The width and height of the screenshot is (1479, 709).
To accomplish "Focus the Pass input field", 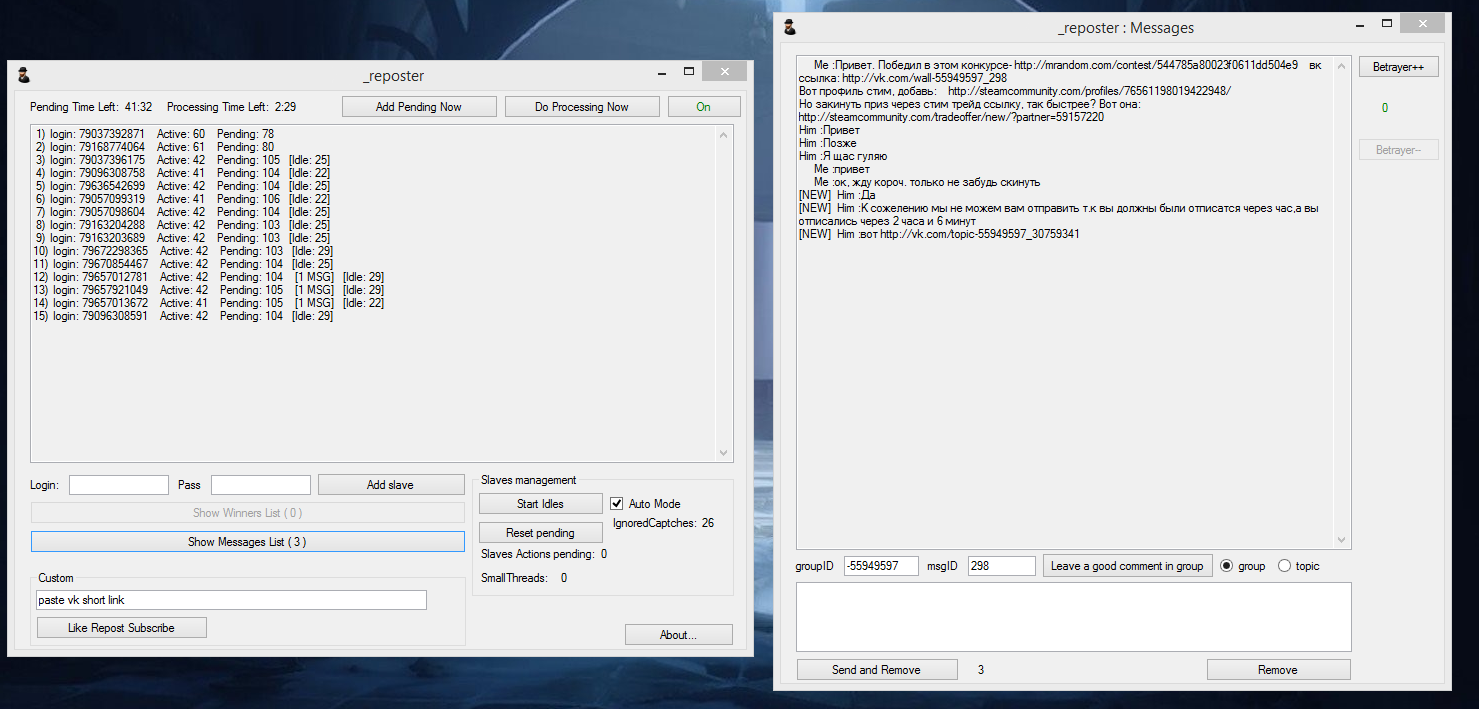I will (x=261, y=485).
